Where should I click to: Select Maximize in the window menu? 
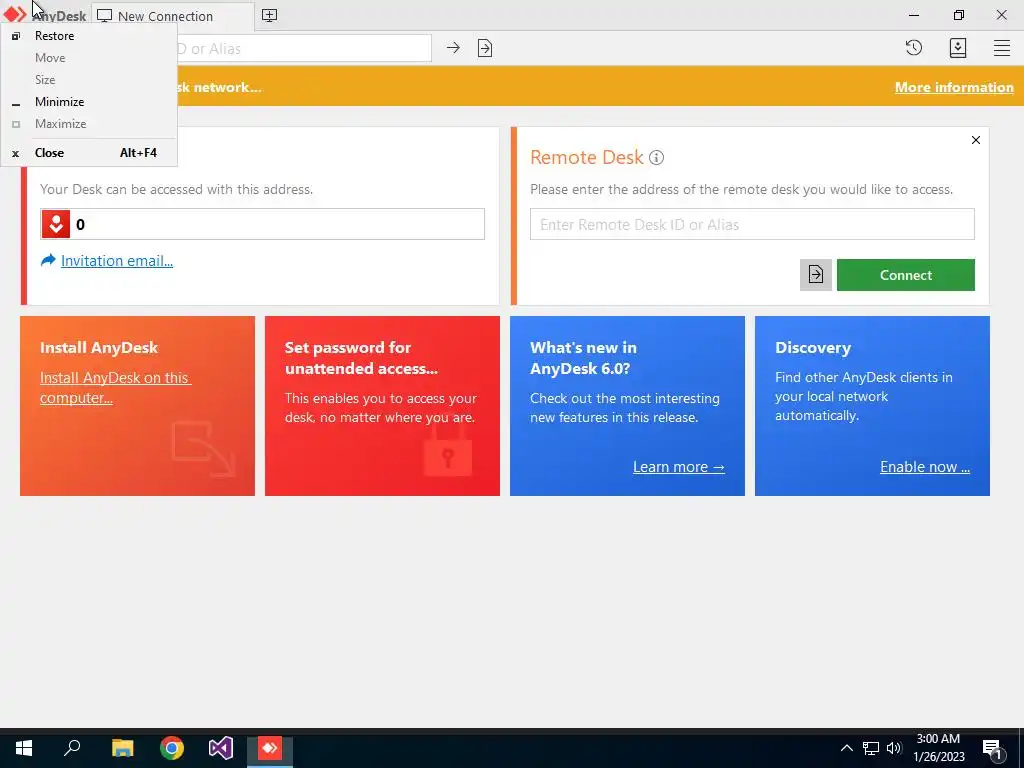pos(89,124)
